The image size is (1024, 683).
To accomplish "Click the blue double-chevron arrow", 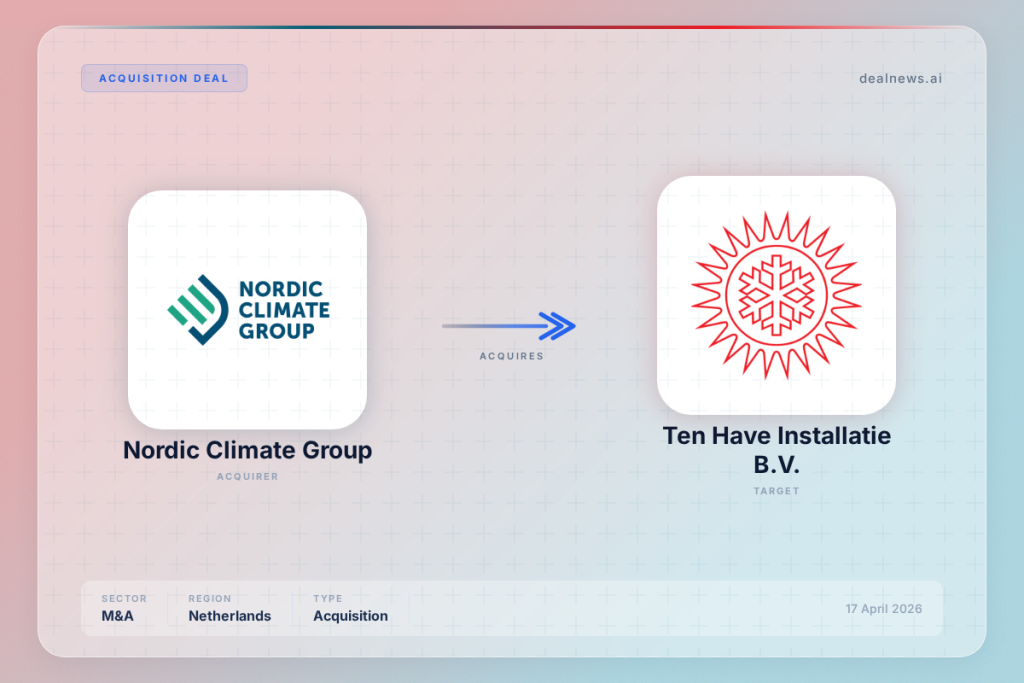I will [555, 326].
